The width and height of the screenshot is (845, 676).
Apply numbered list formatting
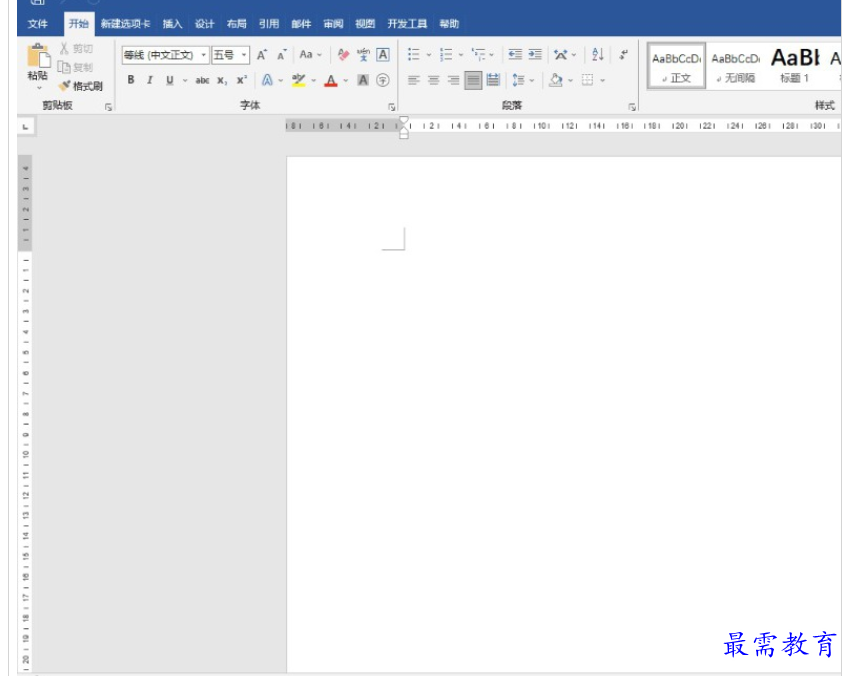click(x=446, y=54)
